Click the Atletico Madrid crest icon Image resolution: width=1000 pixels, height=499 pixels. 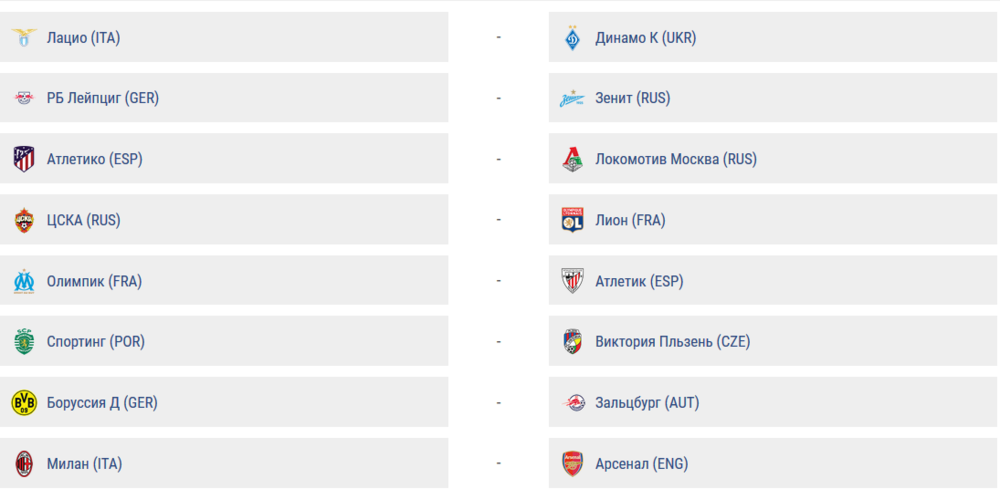point(23,159)
